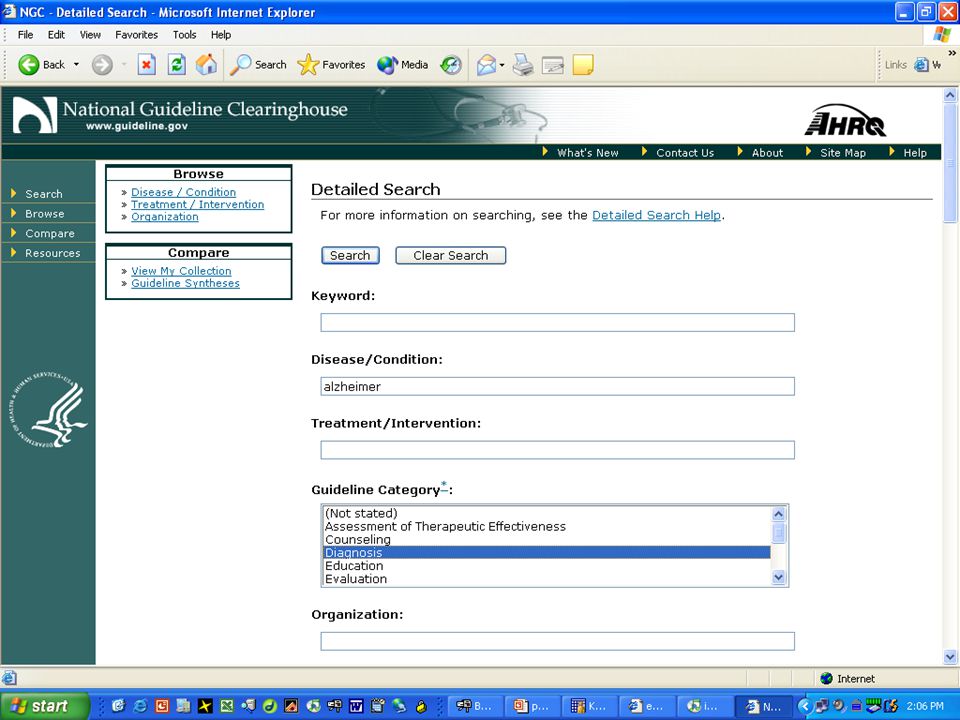Image resolution: width=960 pixels, height=720 pixels.
Task: Open Guideline Syntheses link
Action: 186,283
